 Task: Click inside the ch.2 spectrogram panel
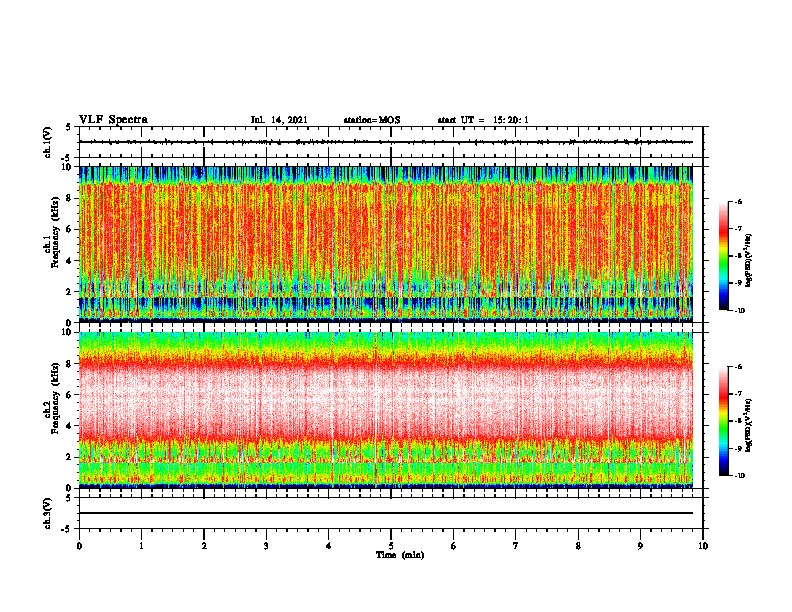(386, 410)
